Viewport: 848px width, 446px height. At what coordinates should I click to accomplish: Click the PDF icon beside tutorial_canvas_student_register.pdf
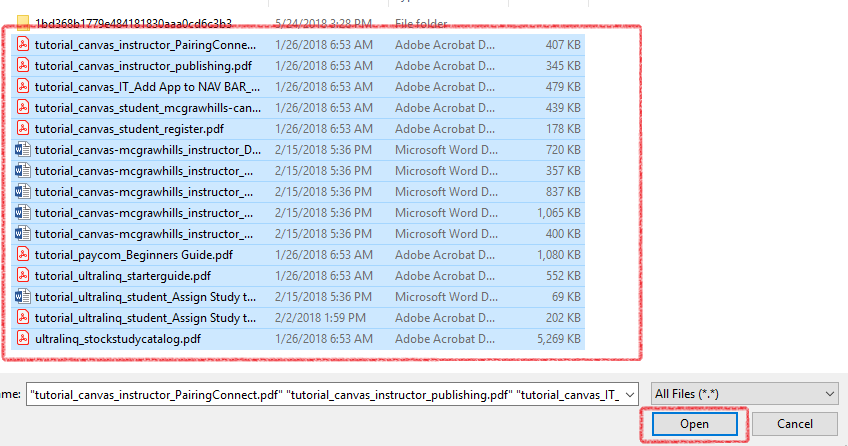point(23,129)
